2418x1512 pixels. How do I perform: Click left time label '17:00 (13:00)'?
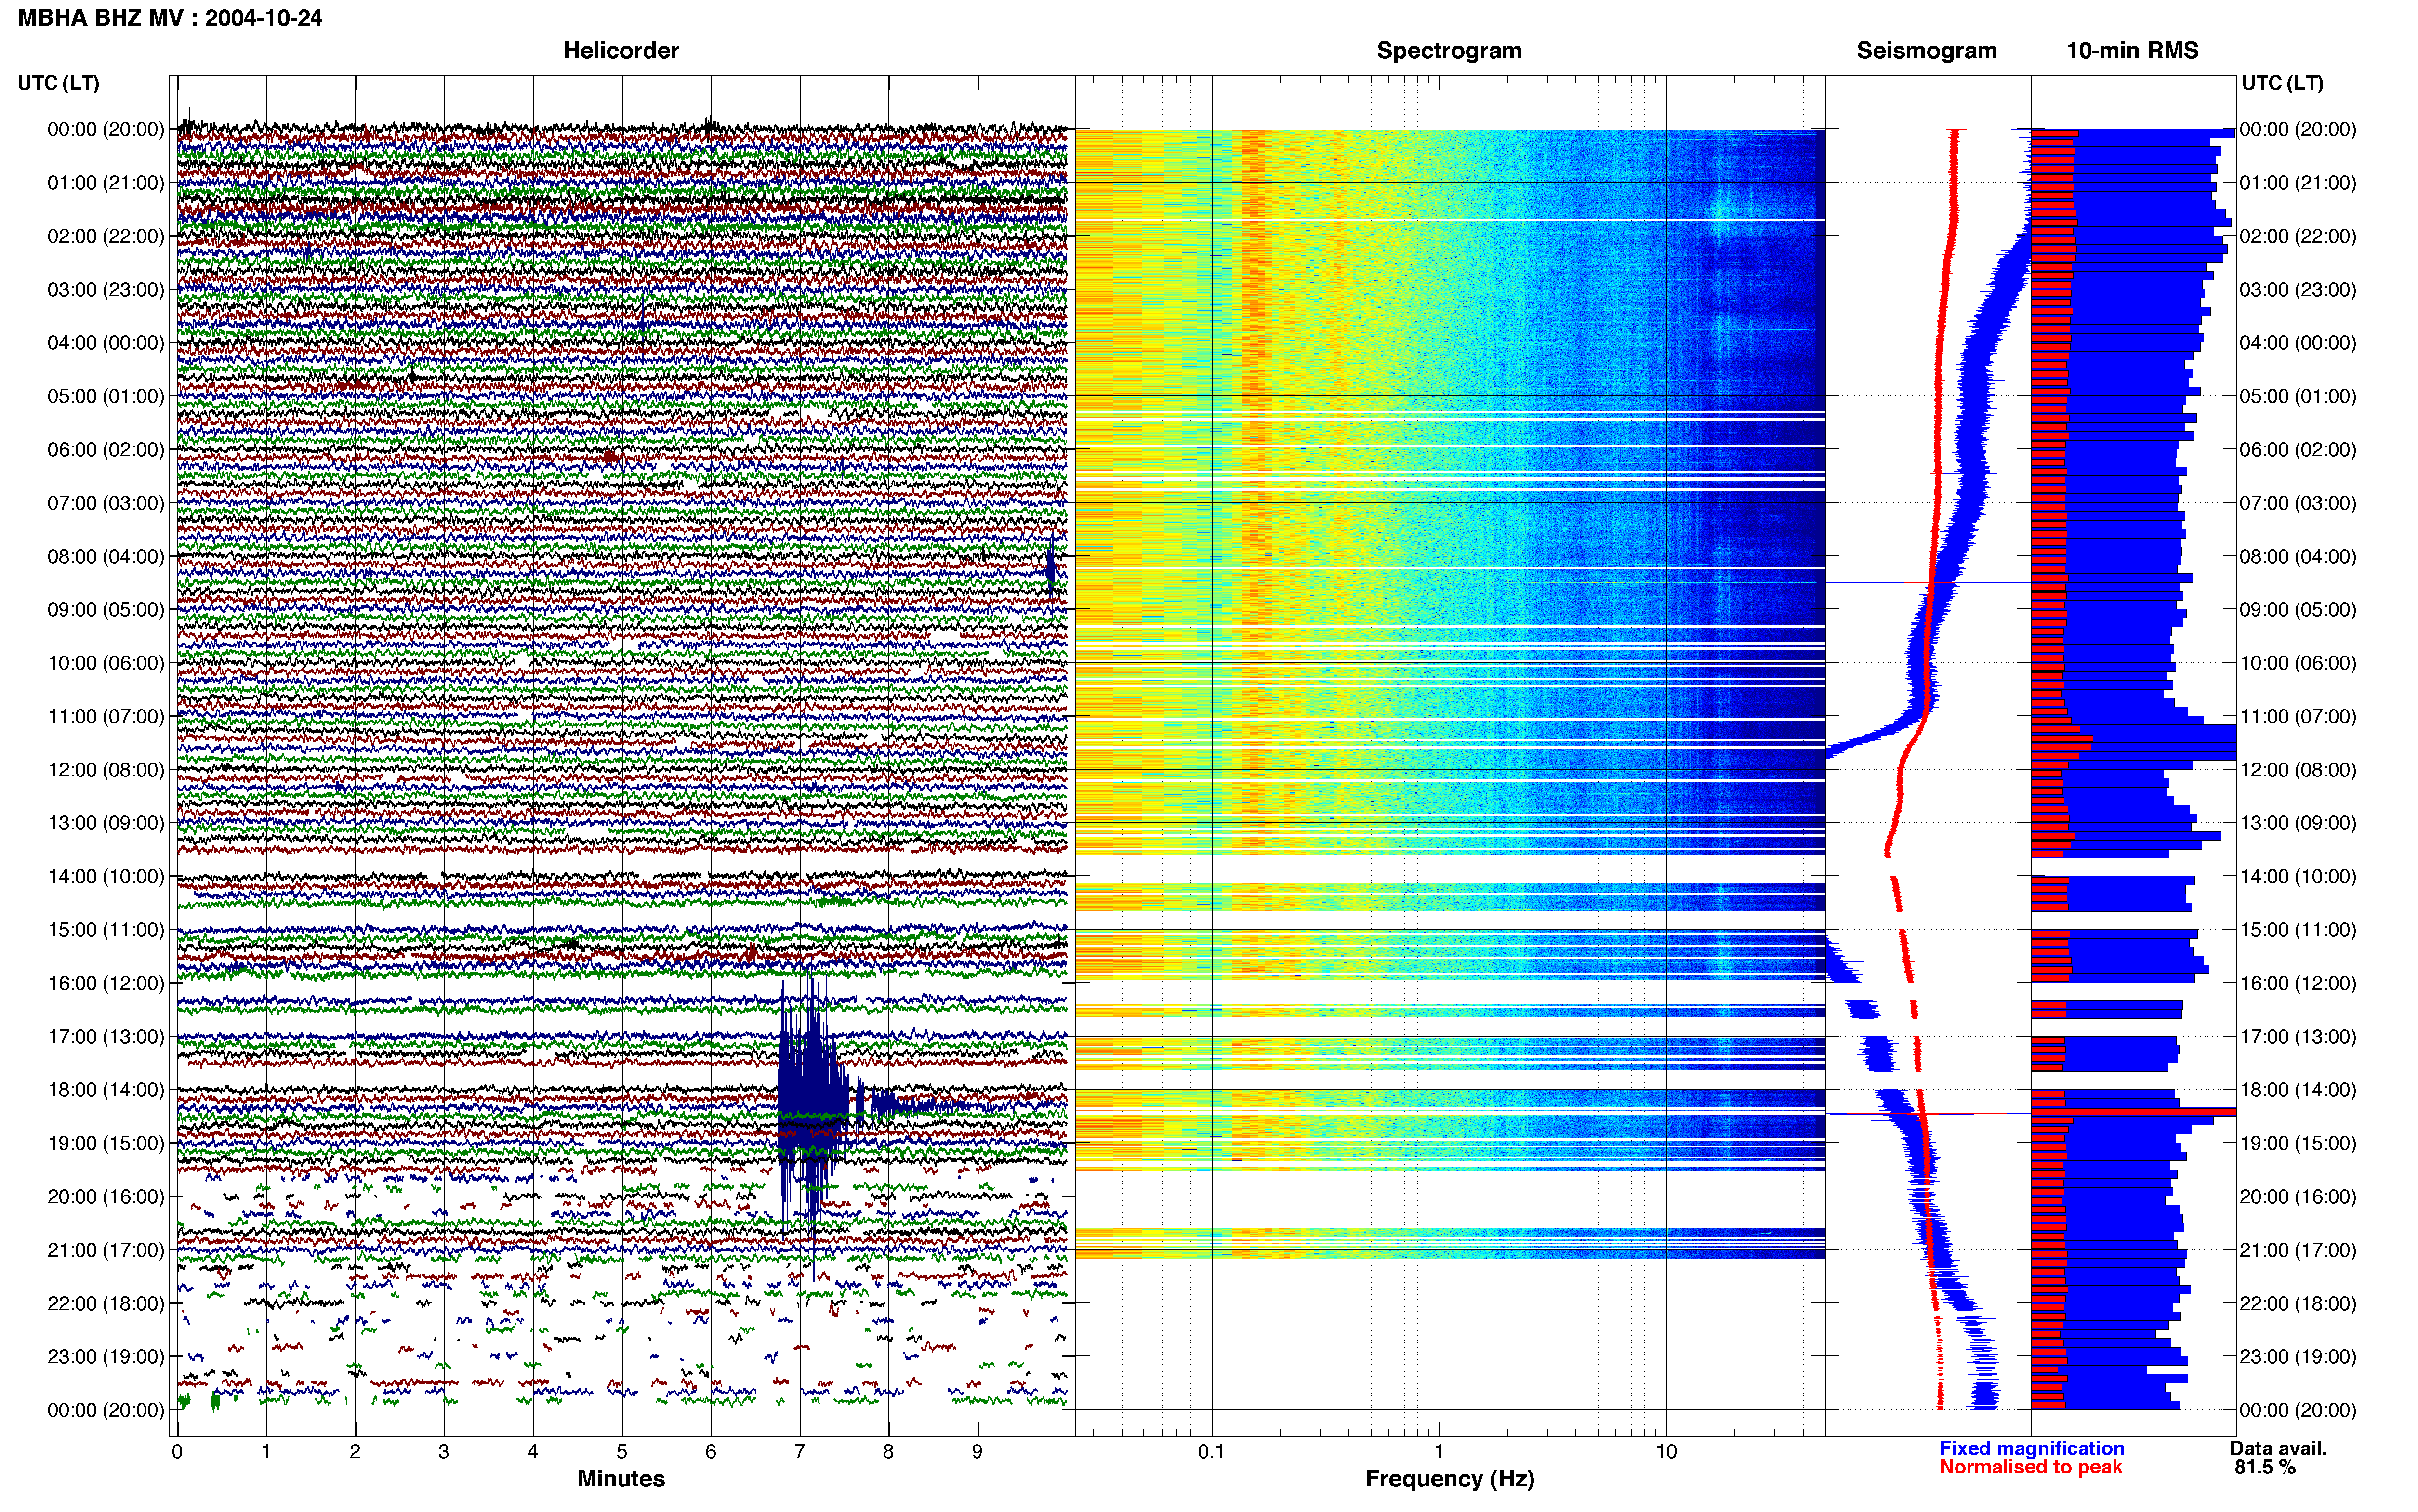click(x=105, y=1036)
